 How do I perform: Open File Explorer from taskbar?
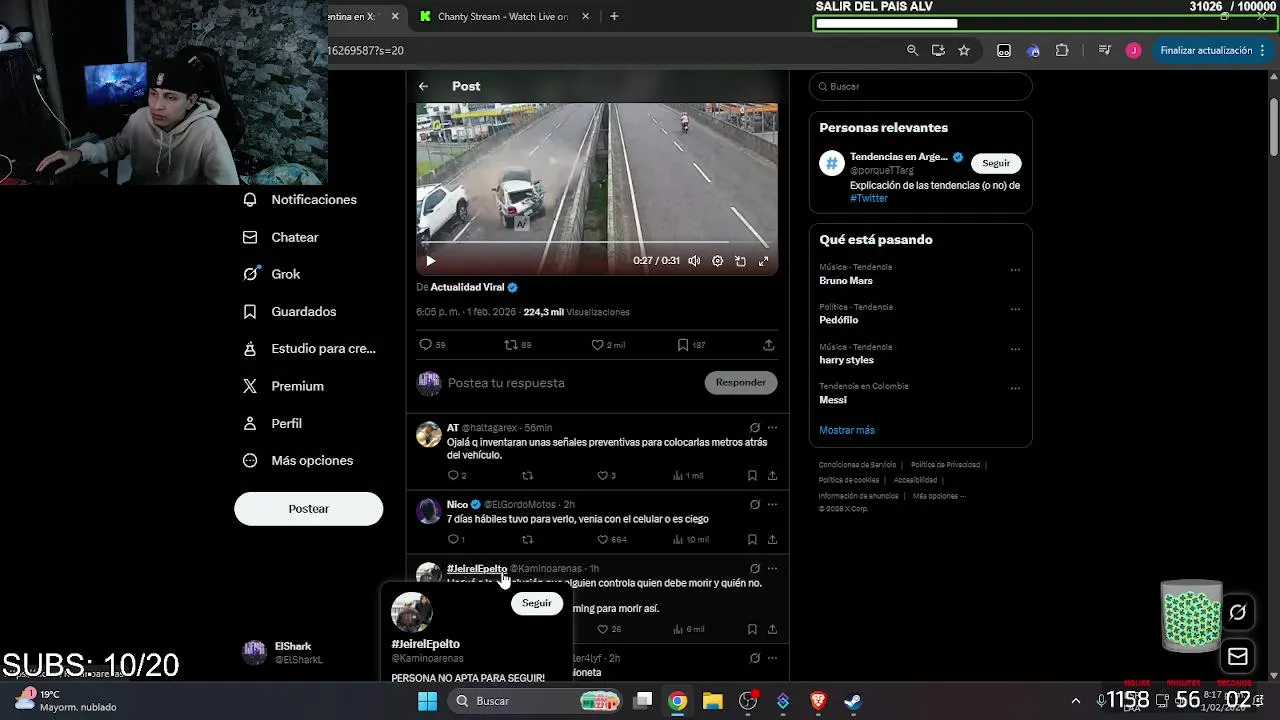coord(712,701)
